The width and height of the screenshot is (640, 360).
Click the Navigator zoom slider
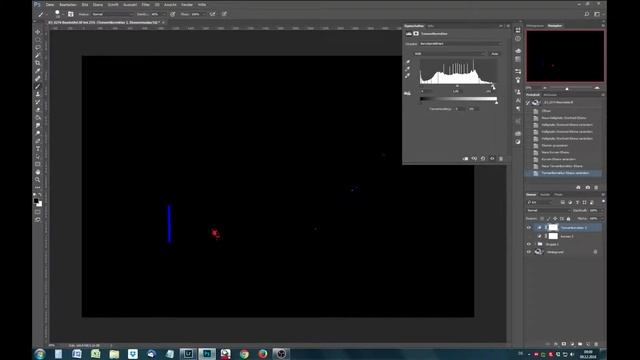point(567,88)
